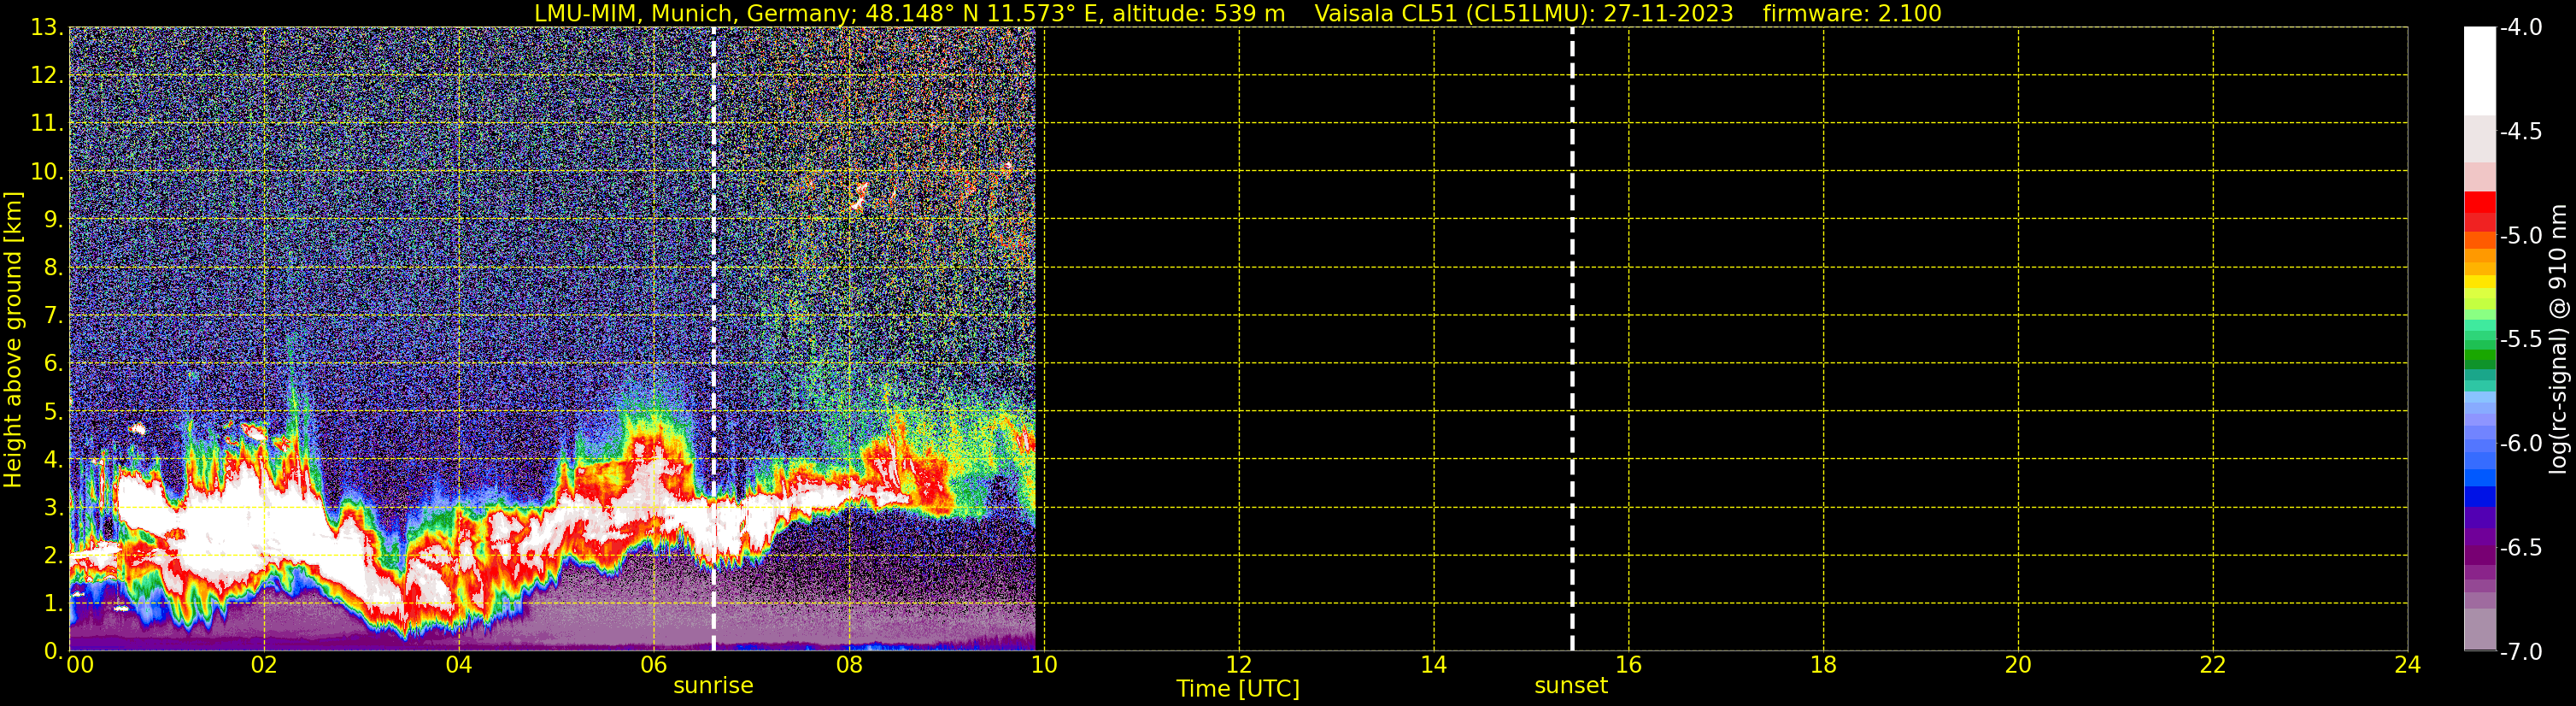Click the '08' tick on the time axis
Screen dimensions: 2576x706
click(x=849, y=665)
